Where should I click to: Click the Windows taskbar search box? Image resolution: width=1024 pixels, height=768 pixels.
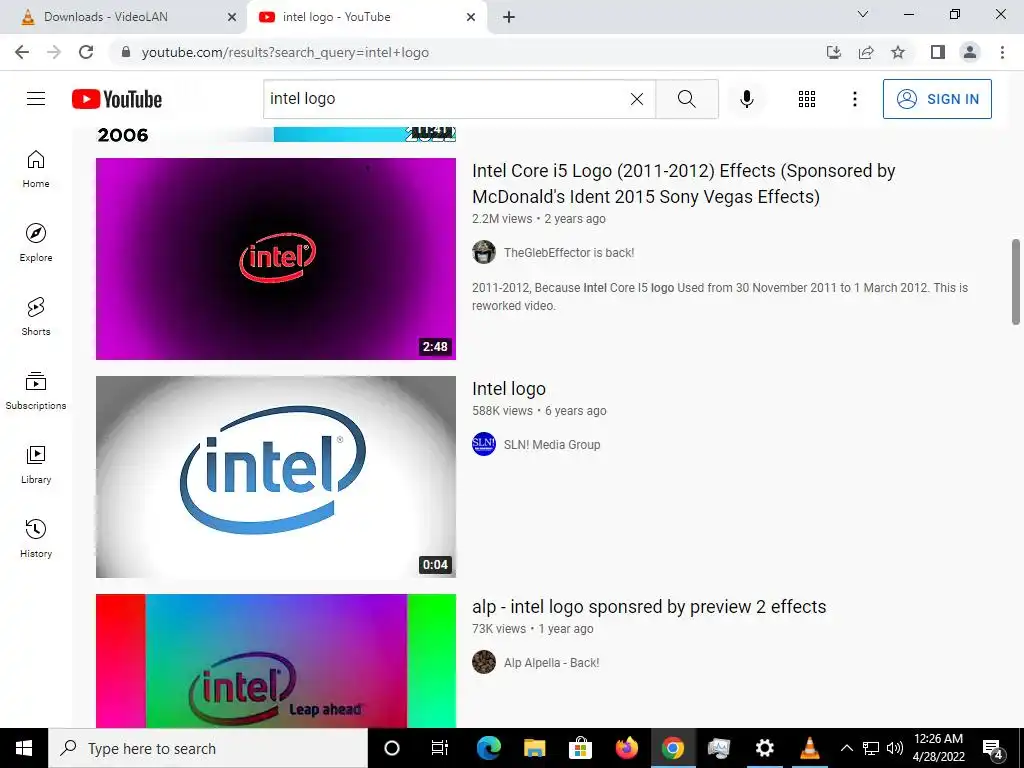(x=208, y=748)
